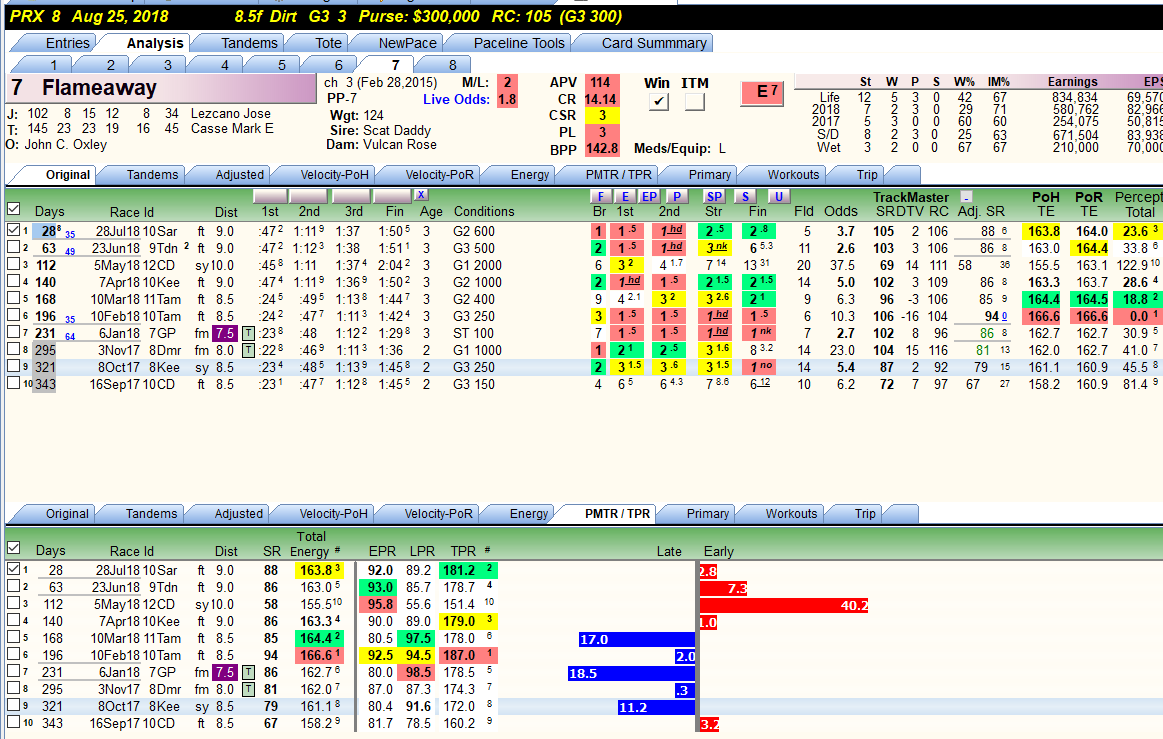Screen dimensions: 1163x739
Task: Click the T marker on the lower 6Jan18 7GP row
Action: (x=248, y=672)
